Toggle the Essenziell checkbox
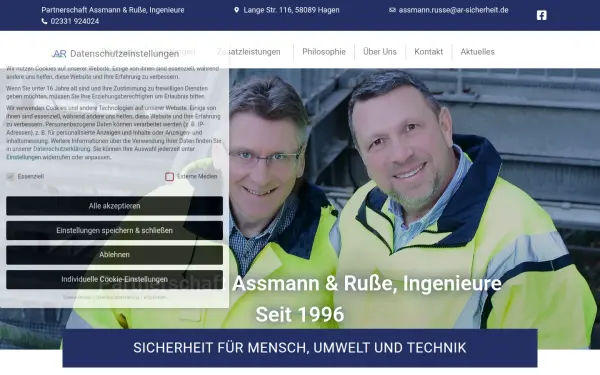Screen dimensions: 600x375 pyautogui.click(x=10, y=176)
